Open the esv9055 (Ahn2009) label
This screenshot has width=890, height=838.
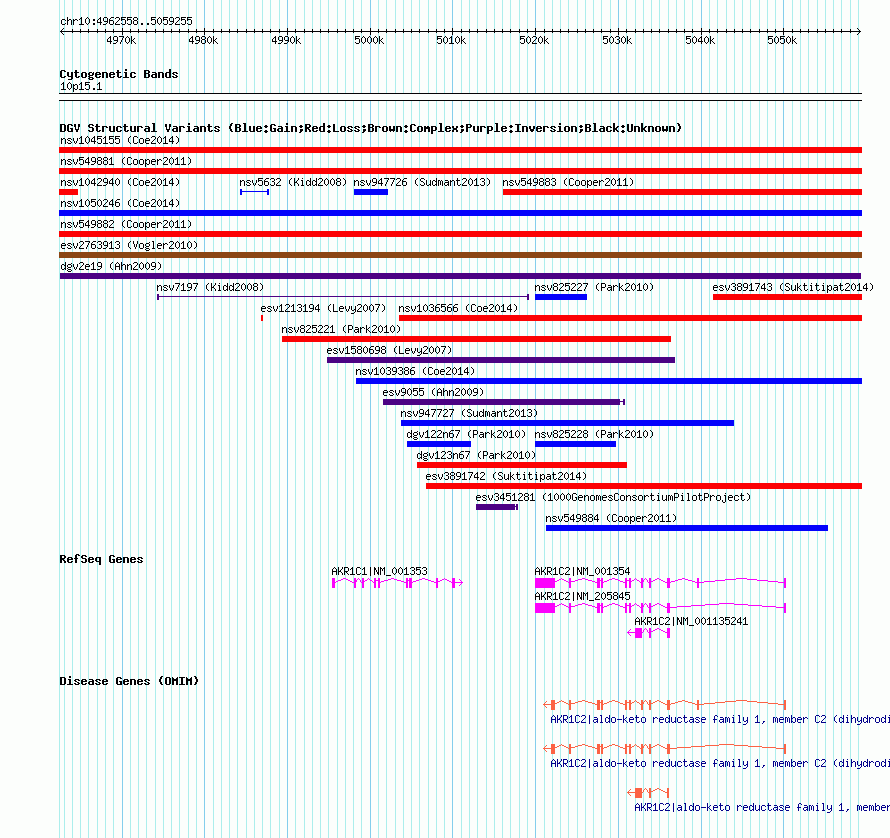[x=433, y=392]
